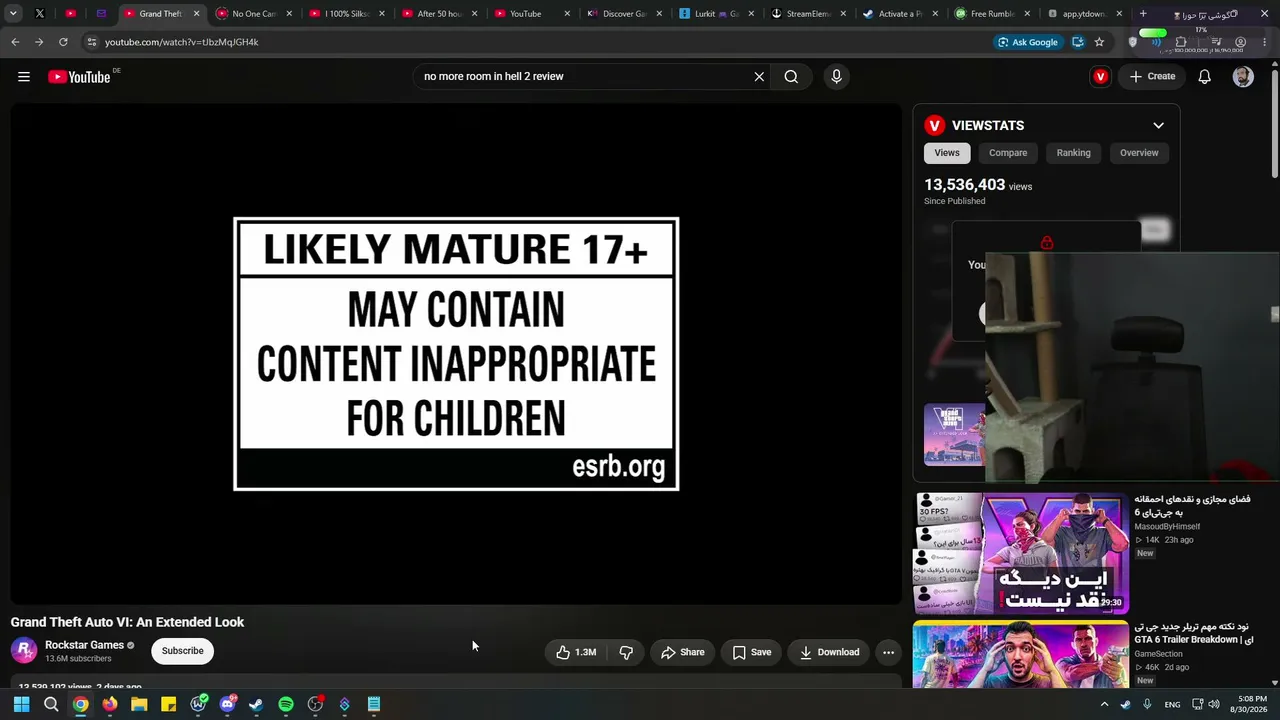Open YouTube notifications bell
Screen dimensions: 1280x720
tap(1205, 77)
